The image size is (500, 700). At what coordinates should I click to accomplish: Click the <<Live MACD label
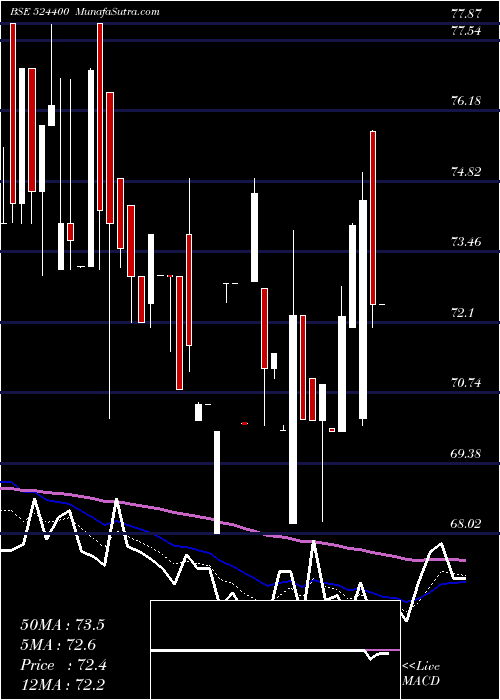click(x=421, y=674)
